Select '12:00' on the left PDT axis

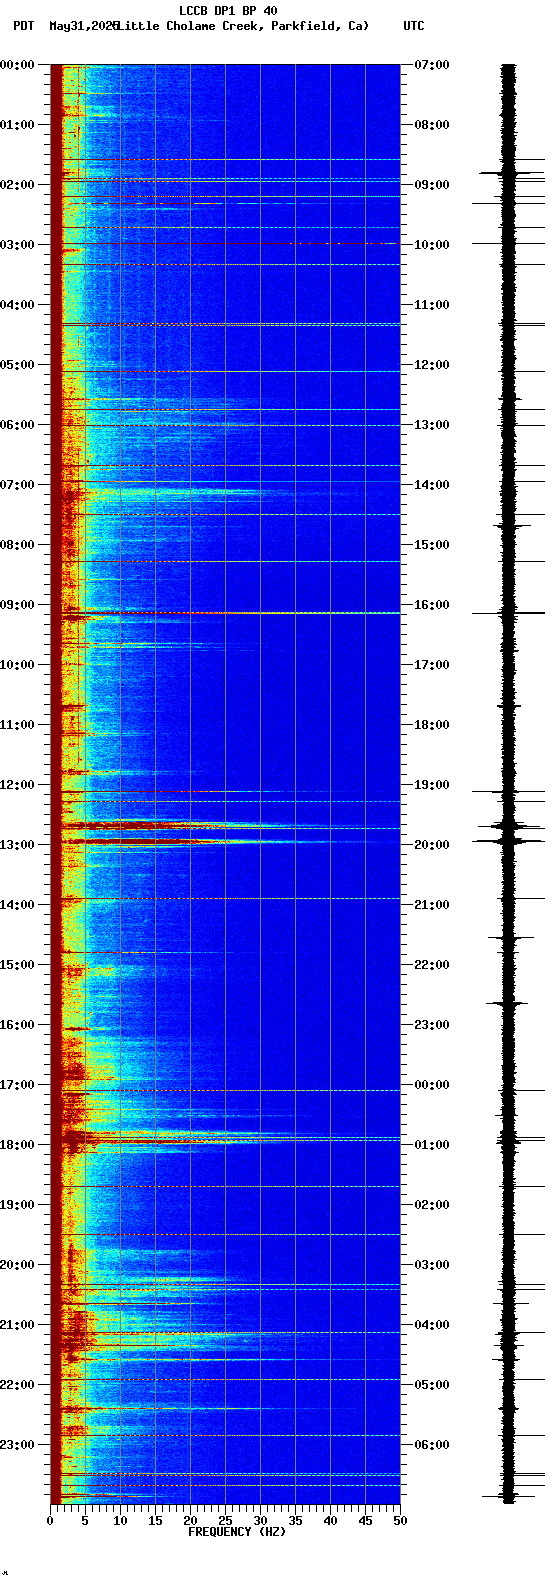[17, 785]
